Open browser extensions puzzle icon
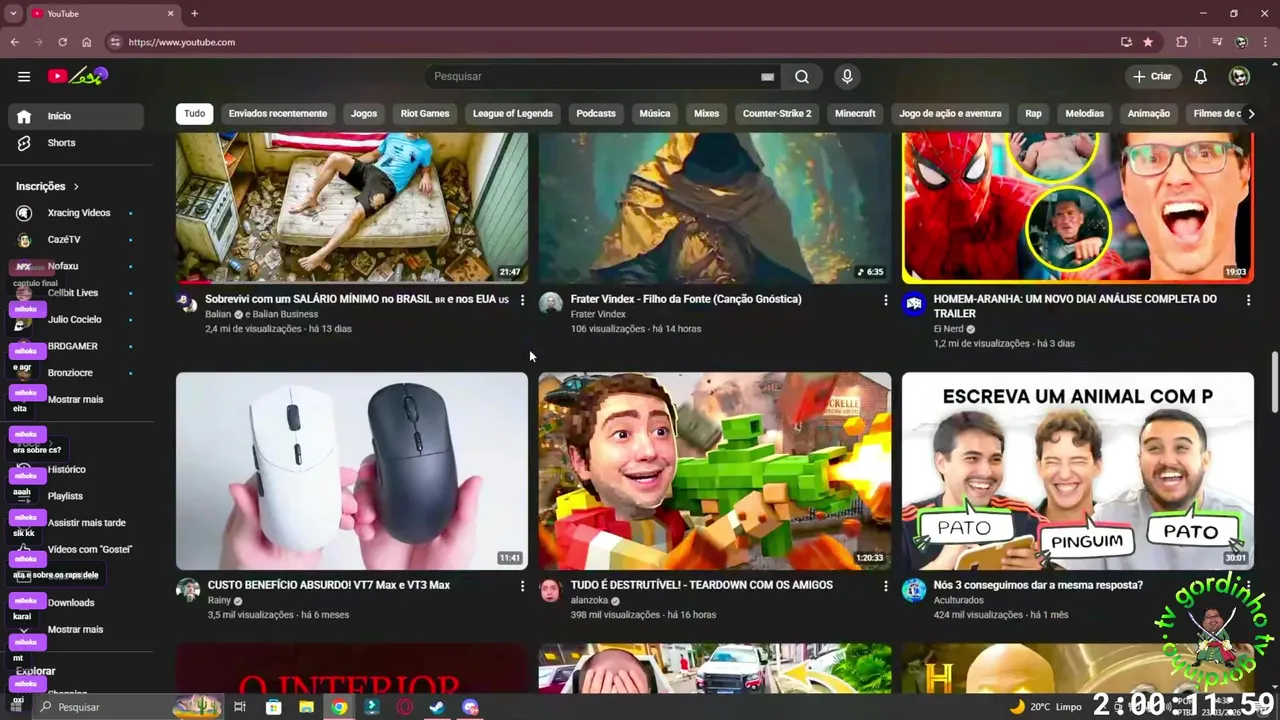 click(x=1182, y=42)
